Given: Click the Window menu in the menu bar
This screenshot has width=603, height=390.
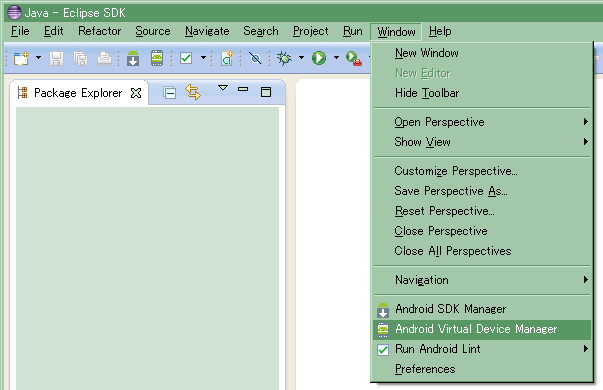Looking at the screenshot, I should (x=396, y=32).
